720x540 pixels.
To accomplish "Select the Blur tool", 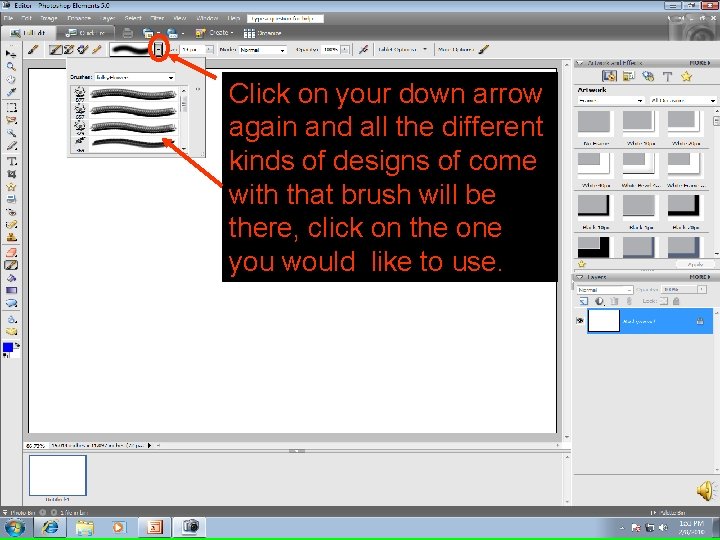I will [11, 319].
